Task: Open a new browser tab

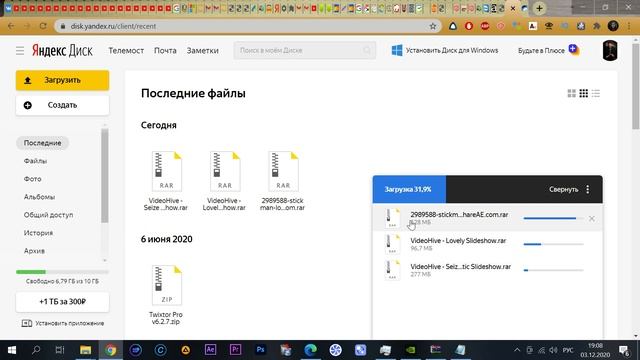Action: (x=539, y=8)
